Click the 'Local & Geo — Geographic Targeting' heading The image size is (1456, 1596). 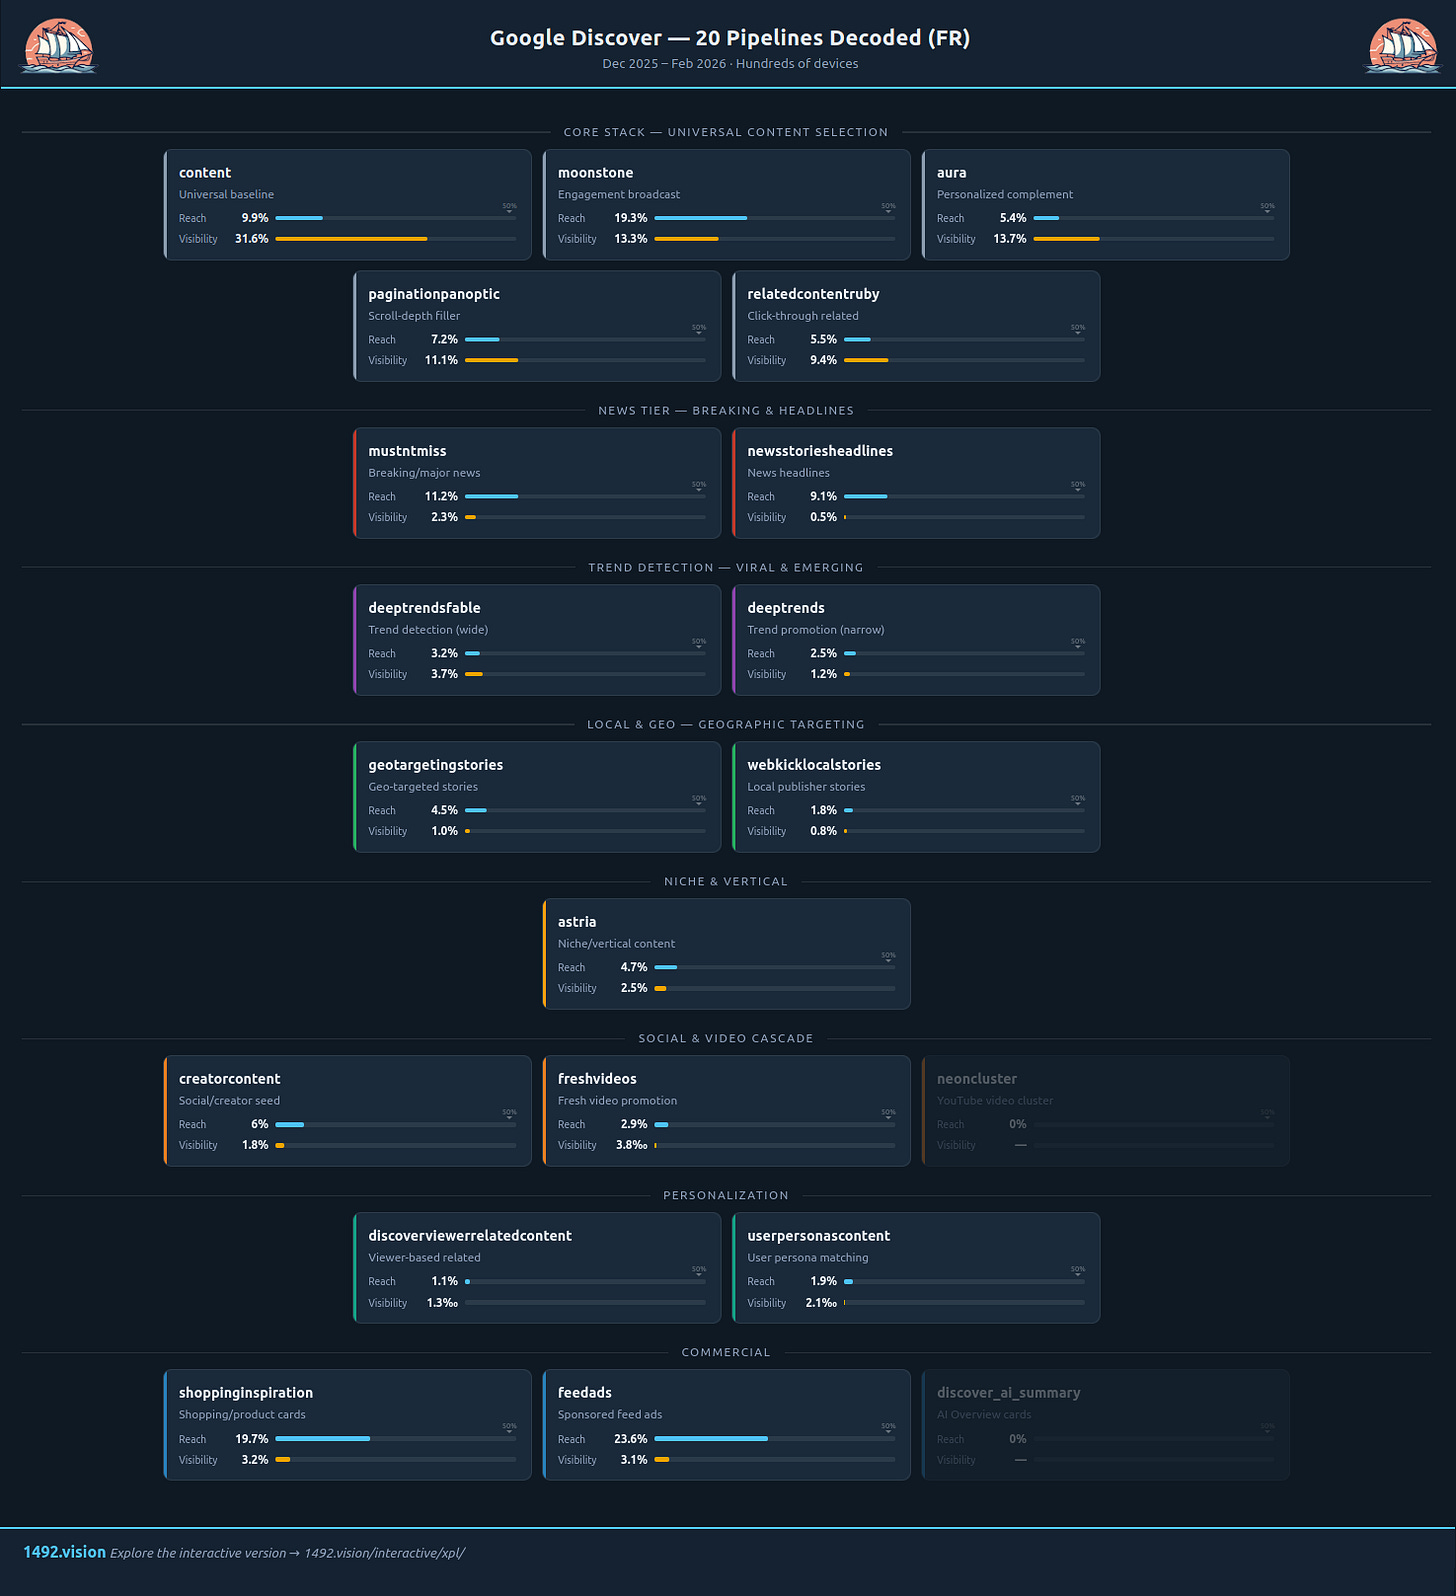[x=726, y=725]
